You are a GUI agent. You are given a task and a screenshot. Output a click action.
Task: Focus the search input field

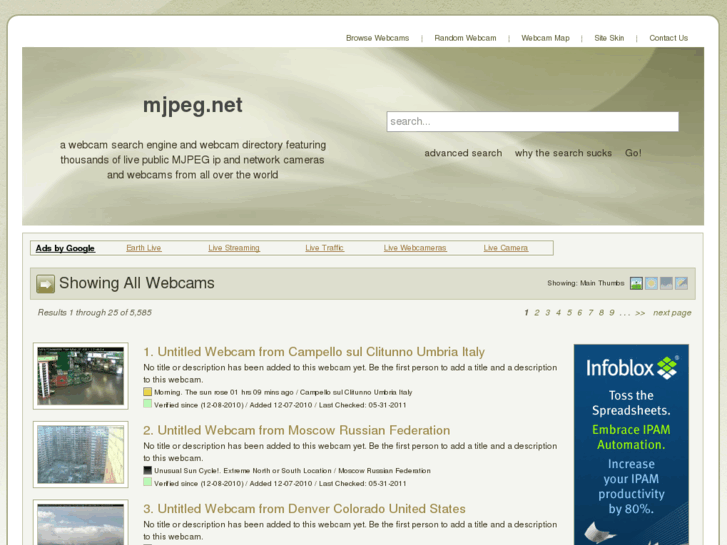tap(533, 122)
